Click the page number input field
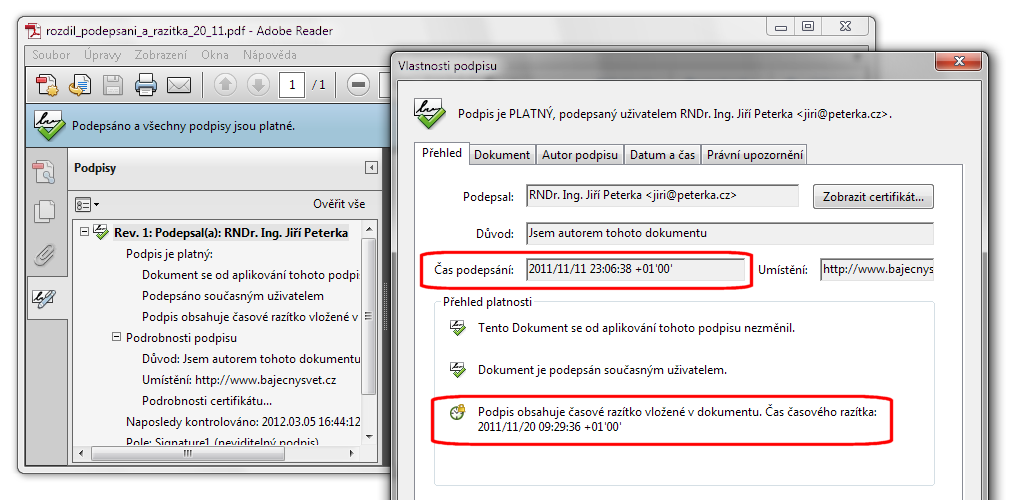The image size is (1020, 500). [x=292, y=85]
